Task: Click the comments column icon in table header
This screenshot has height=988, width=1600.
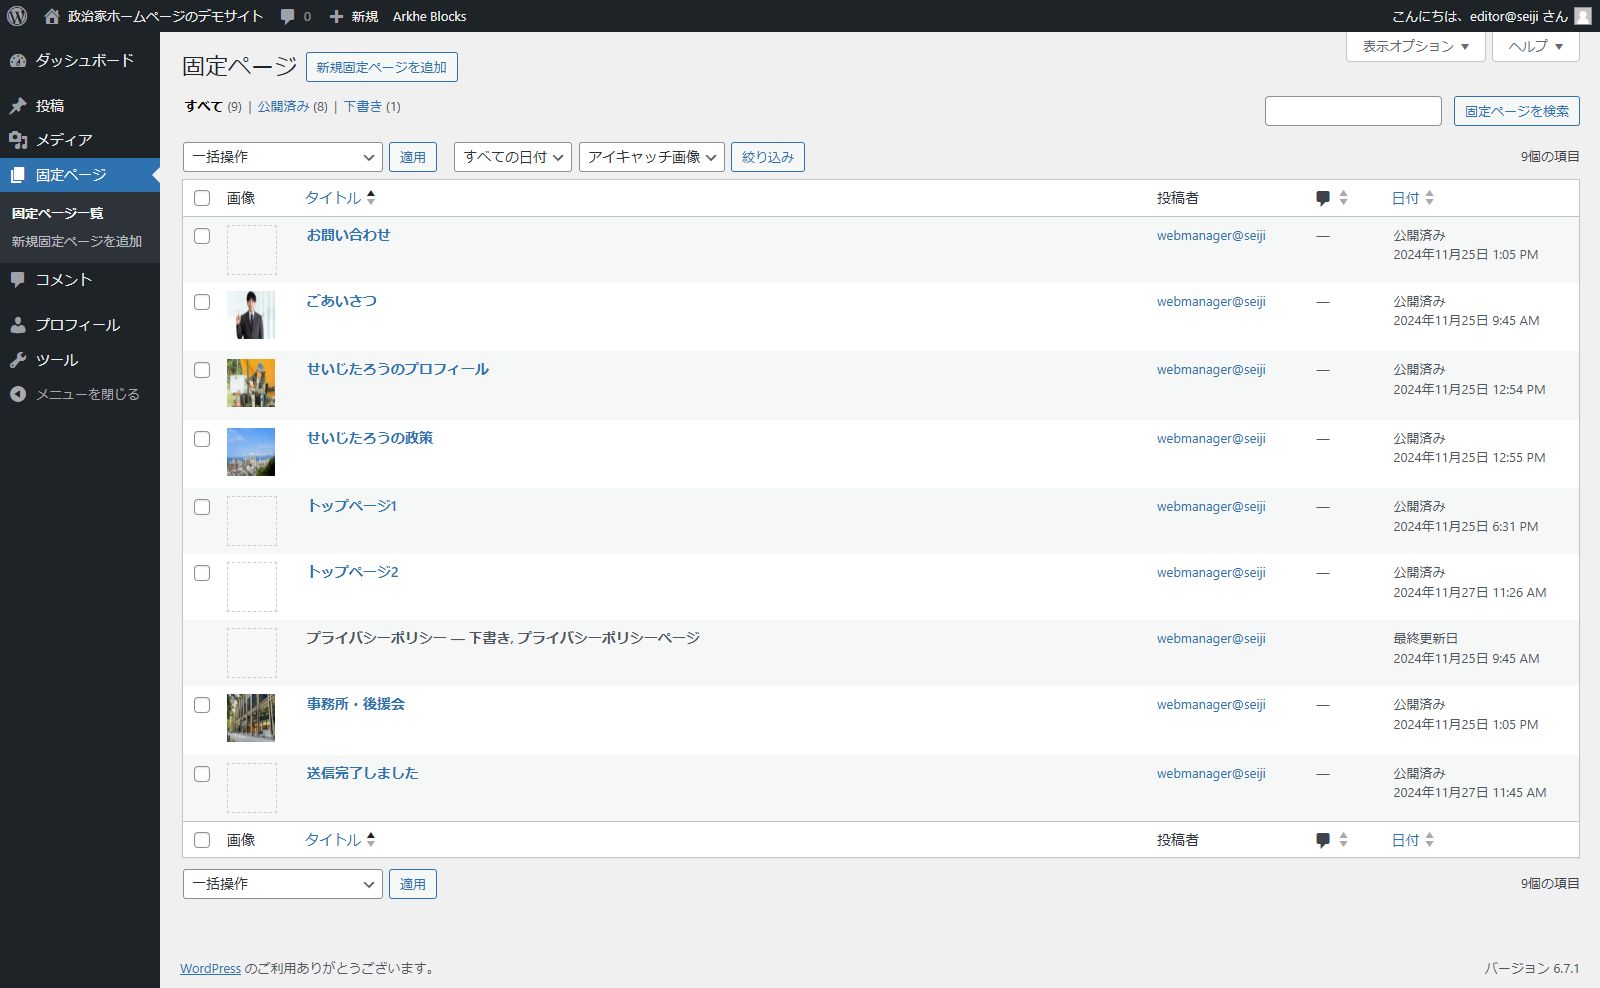Action: coord(1323,198)
